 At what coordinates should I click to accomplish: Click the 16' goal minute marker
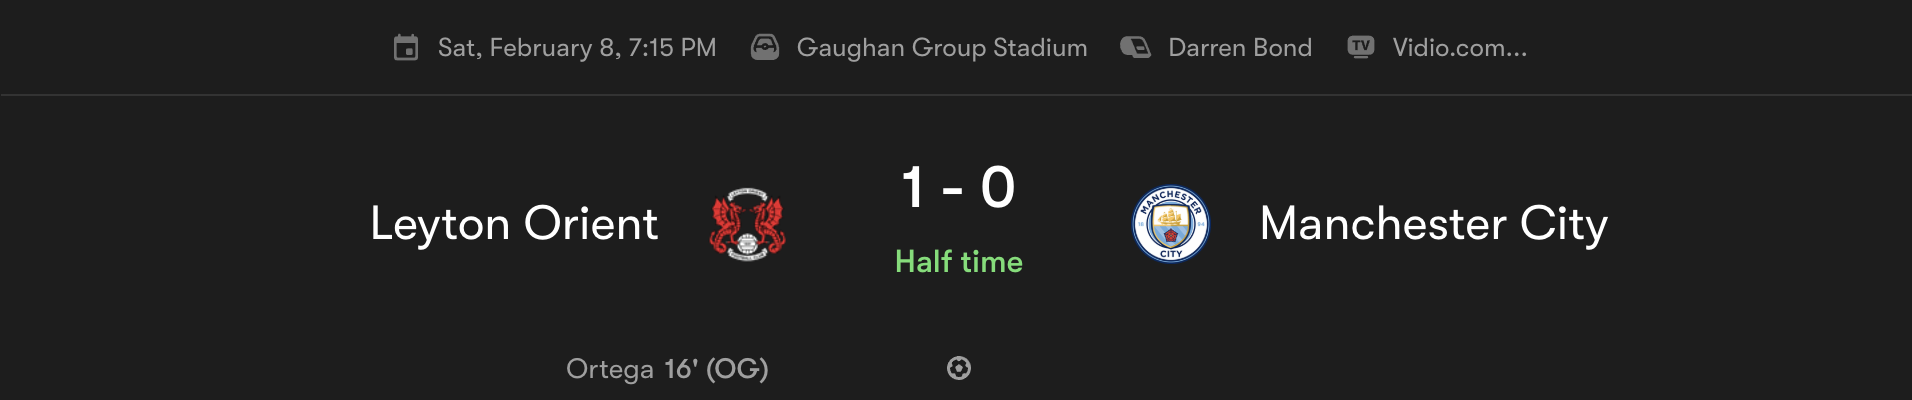681,369
